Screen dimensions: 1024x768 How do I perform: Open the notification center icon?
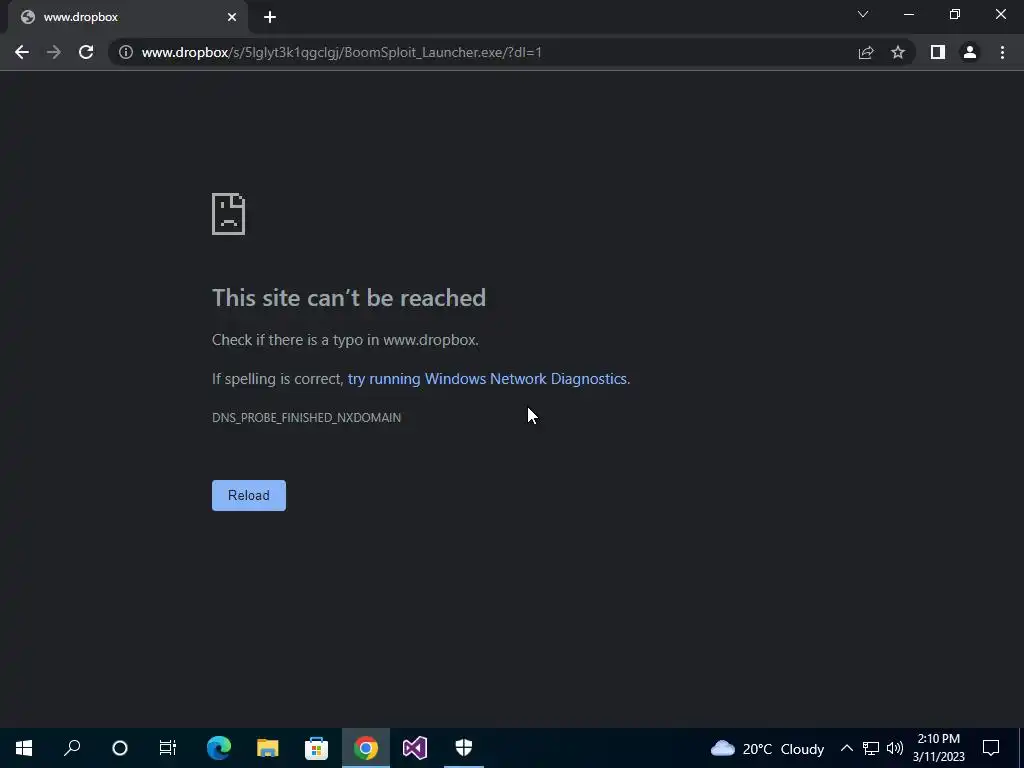tap(991, 748)
